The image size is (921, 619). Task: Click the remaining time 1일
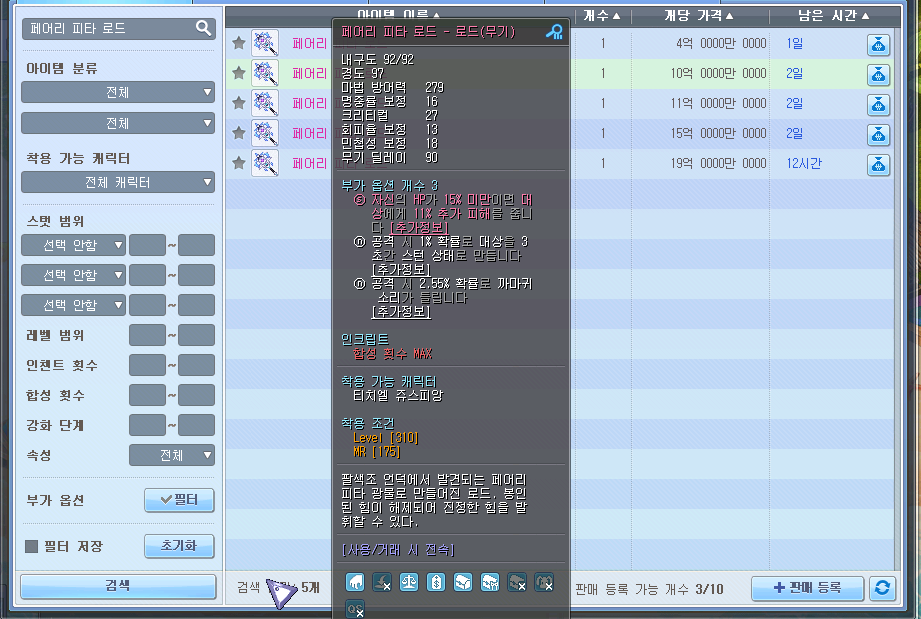tap(794, 43)
